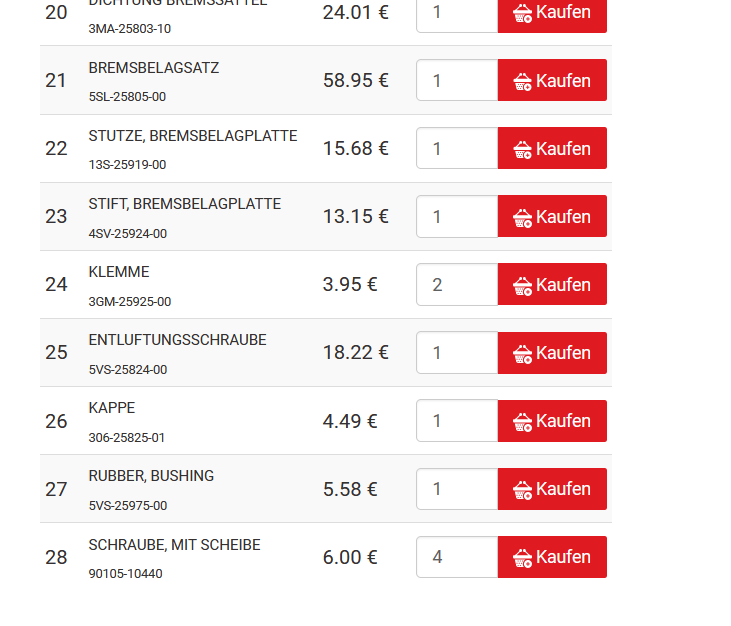Click quantity input in row 26 KAPPE
Image resolution: width=731 pixels, height=626 pixels.
[457, 421]
